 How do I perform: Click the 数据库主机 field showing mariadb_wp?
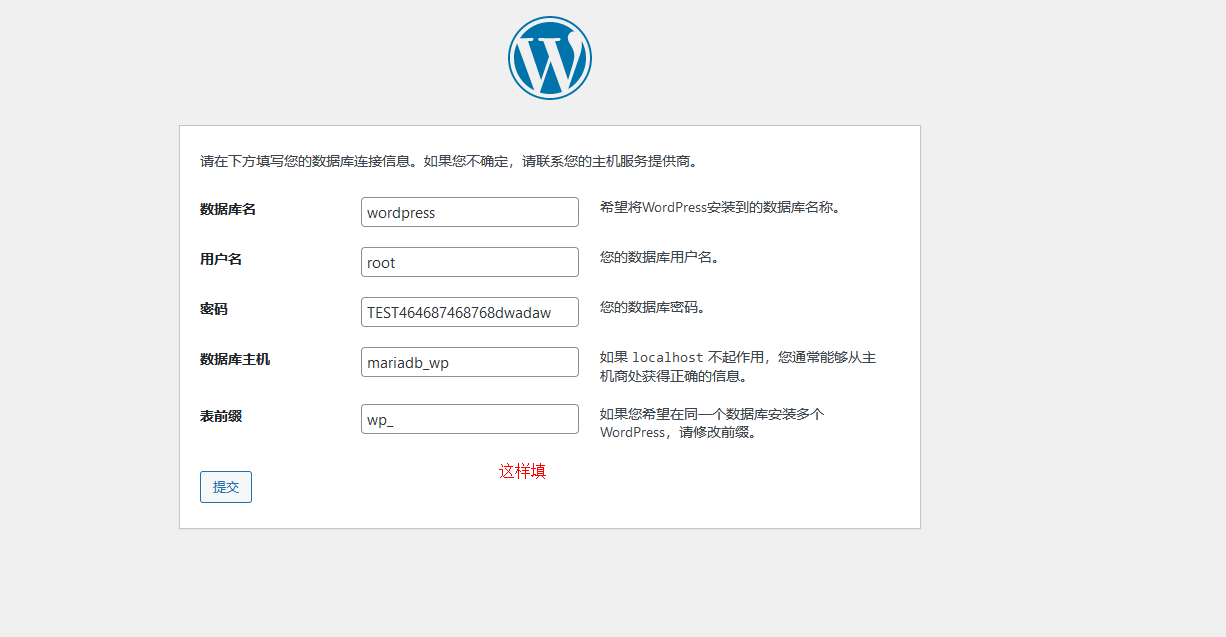tap(469, 362)
